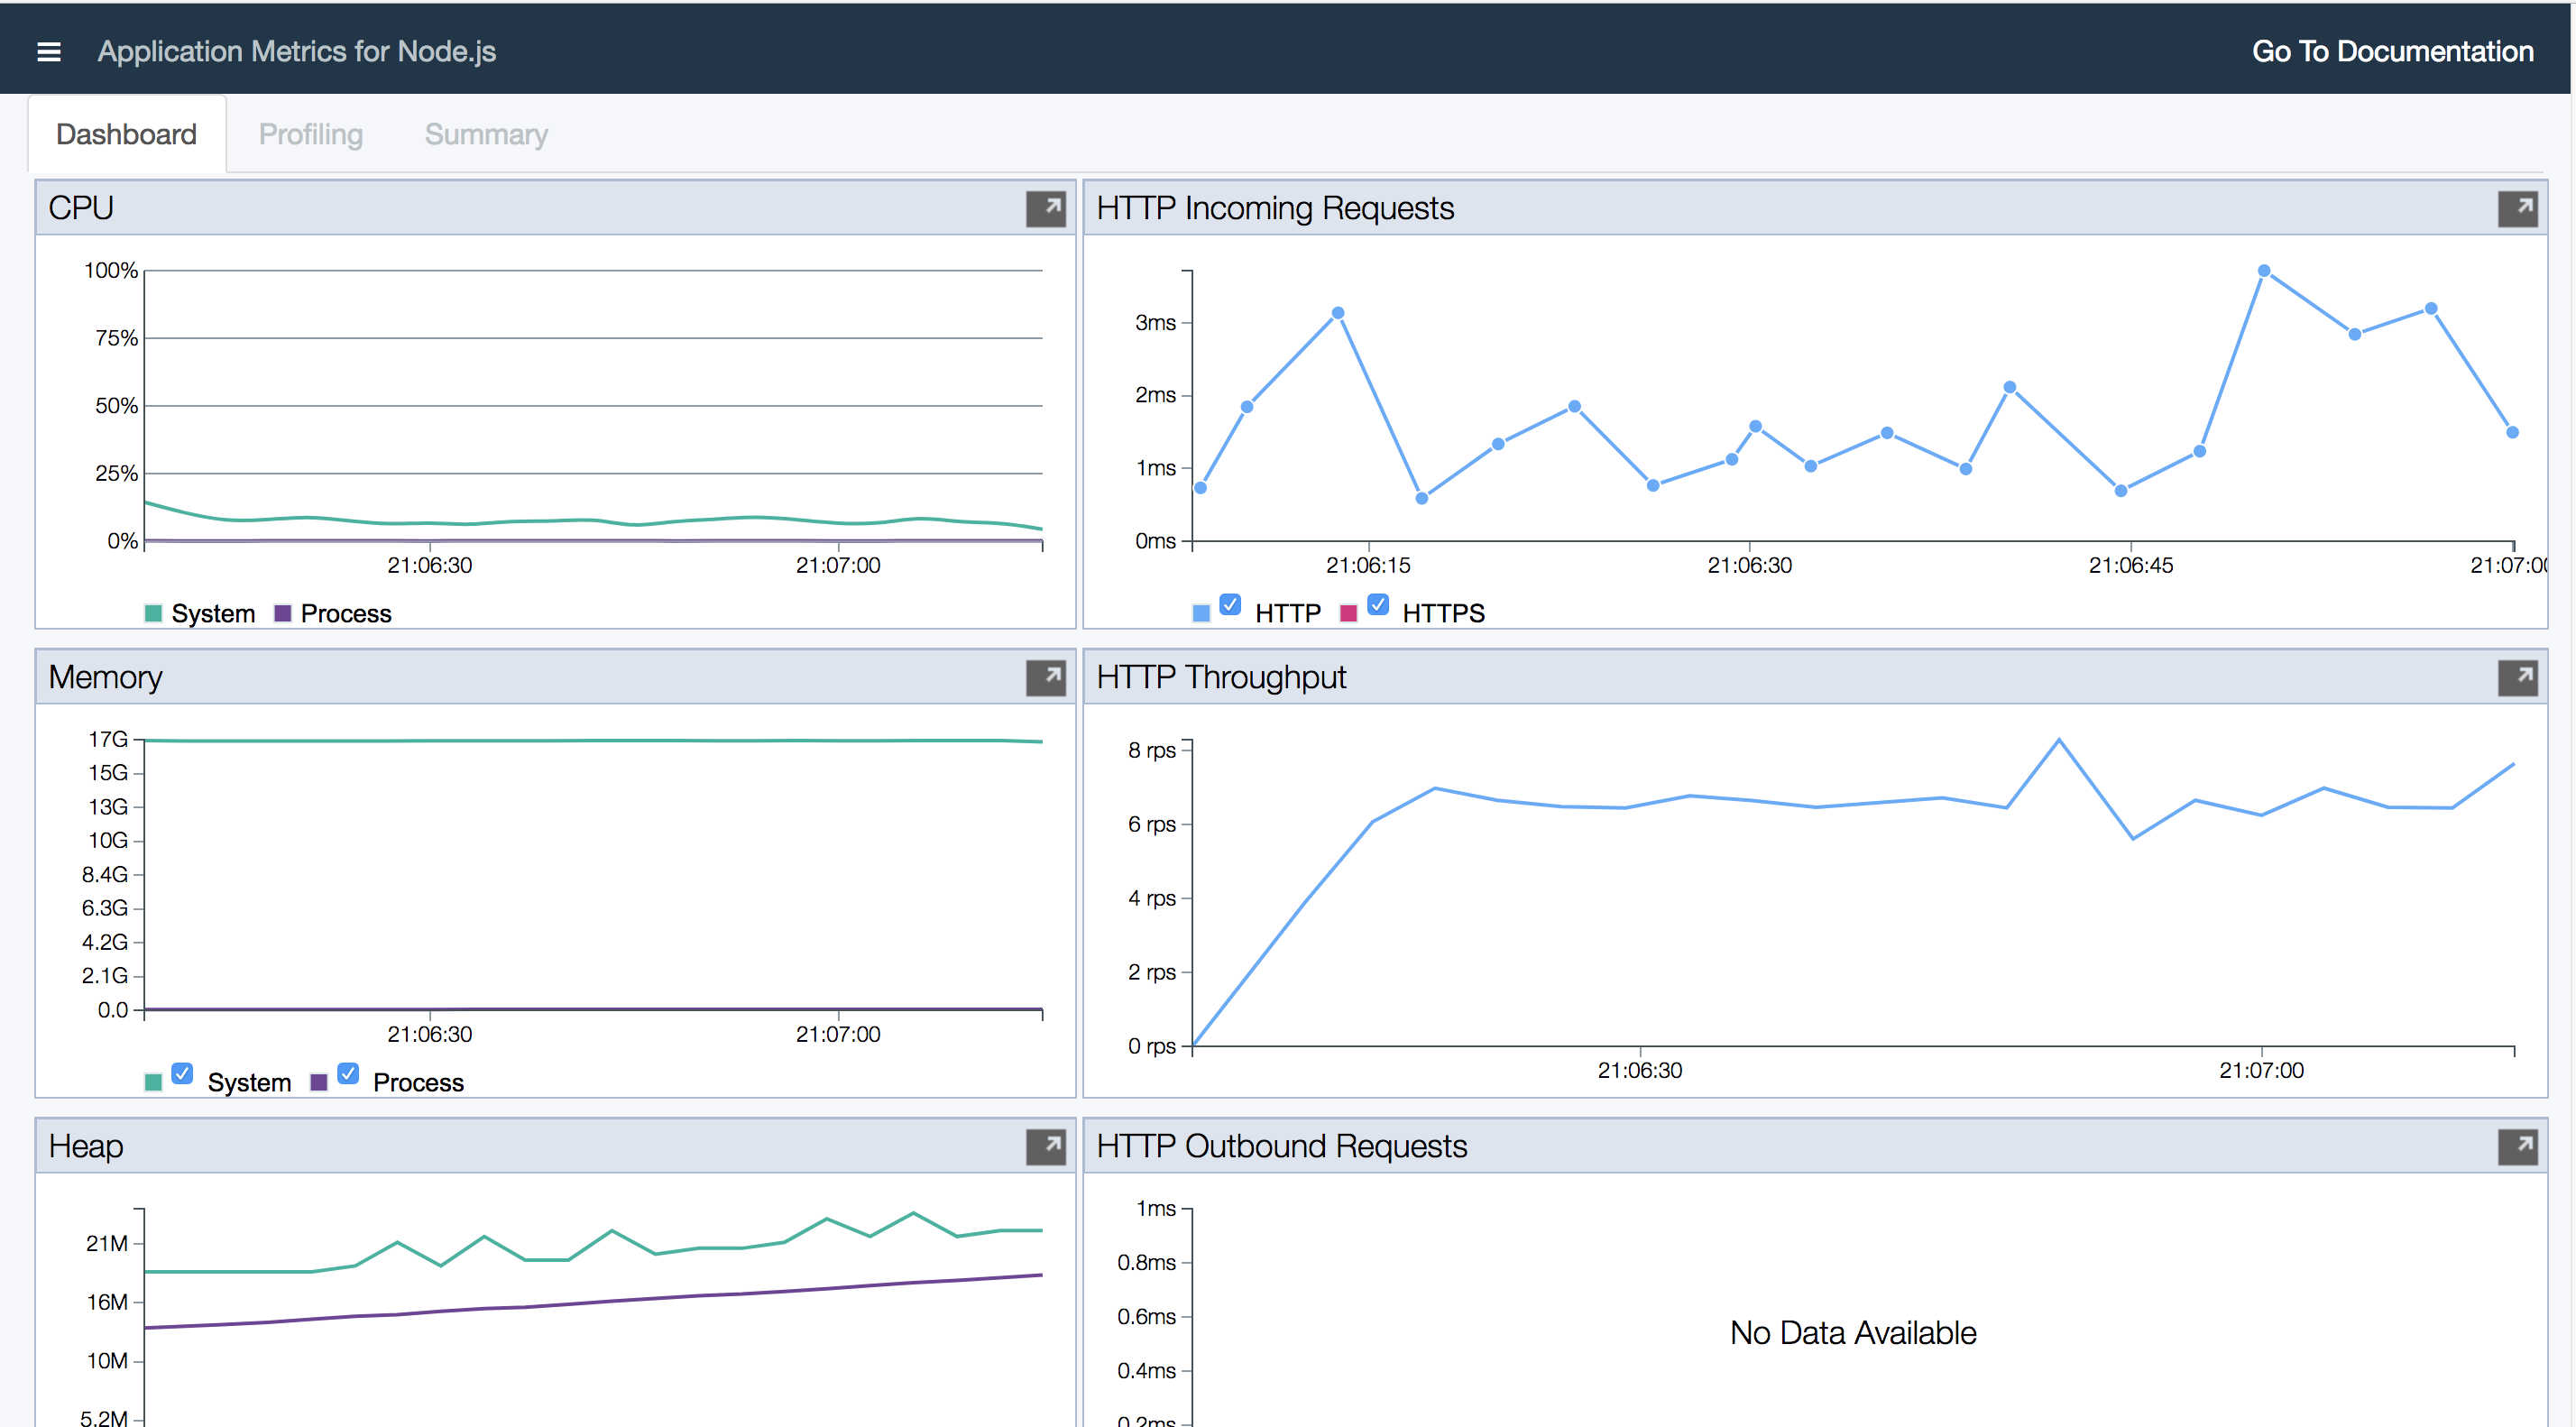This screenshot has height=1427, width=2576.
Task: Maximize the CPU chart panel
Action: pos(1045,208)
